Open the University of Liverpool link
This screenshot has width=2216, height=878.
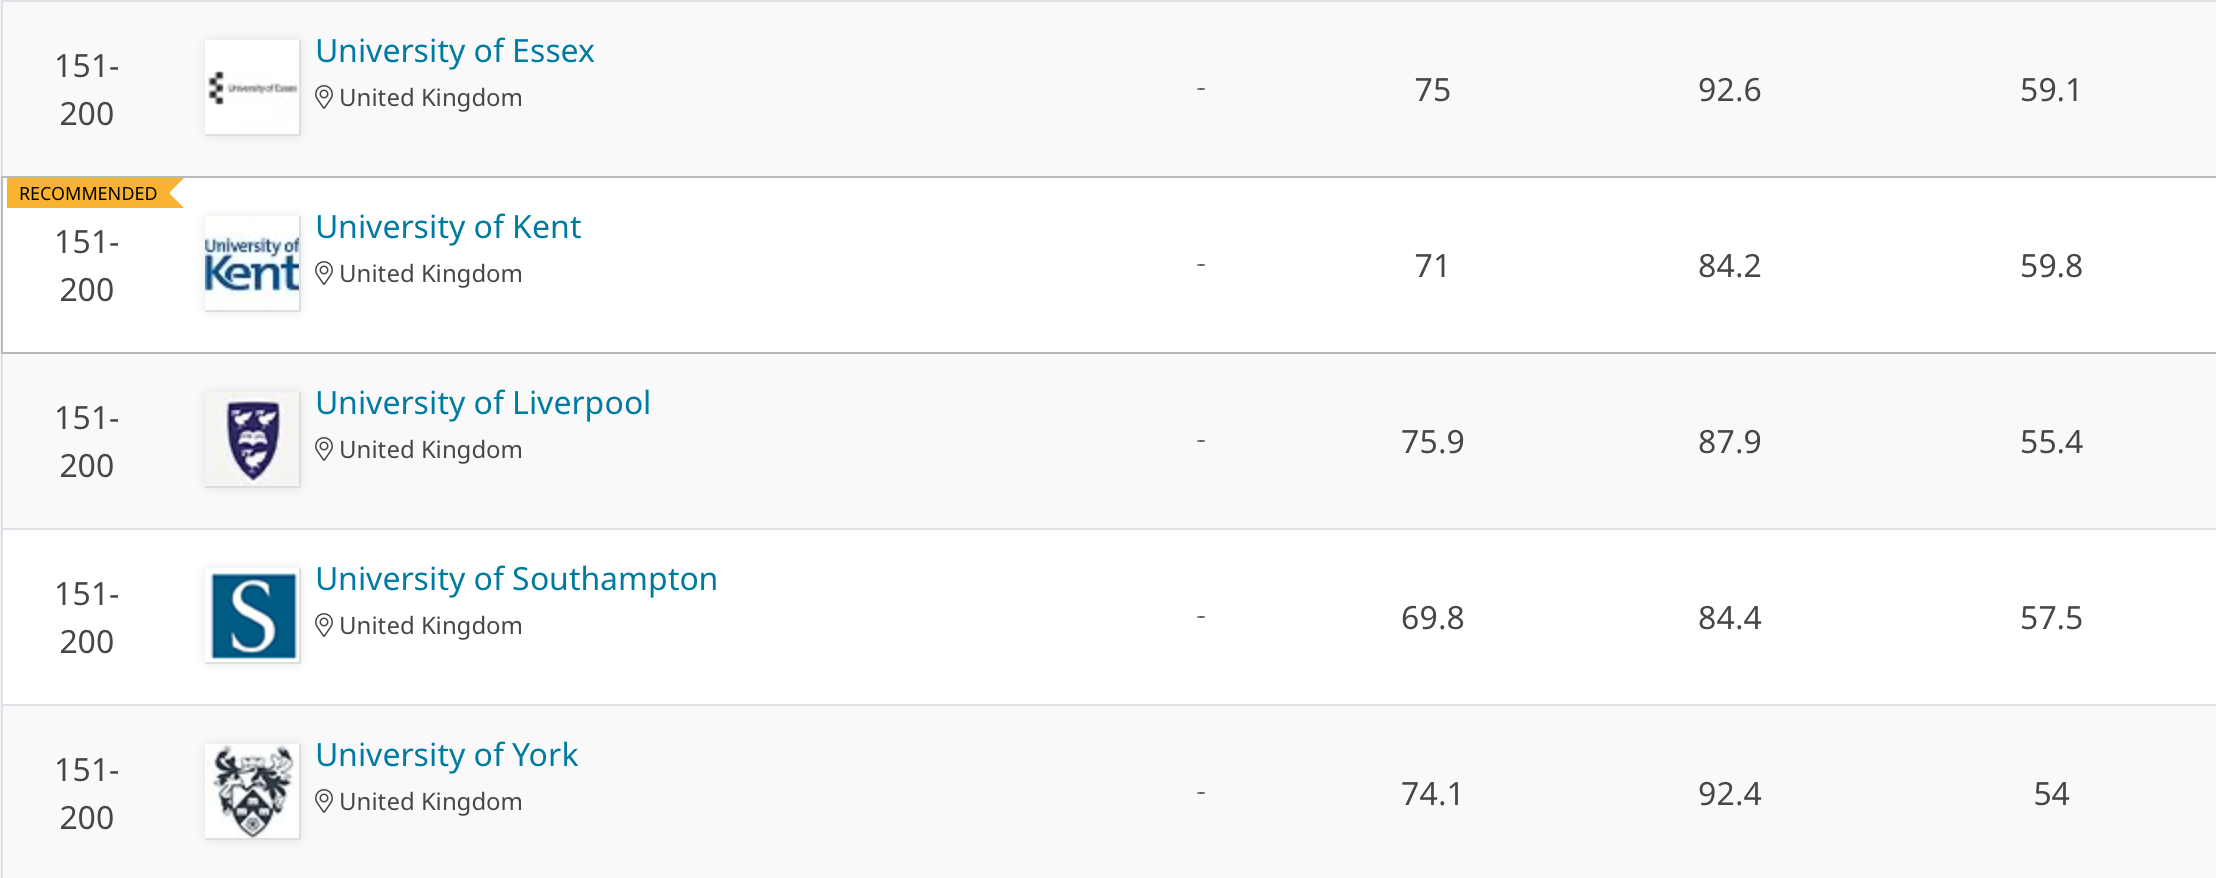pyautogui.click(x=483, y=403)
